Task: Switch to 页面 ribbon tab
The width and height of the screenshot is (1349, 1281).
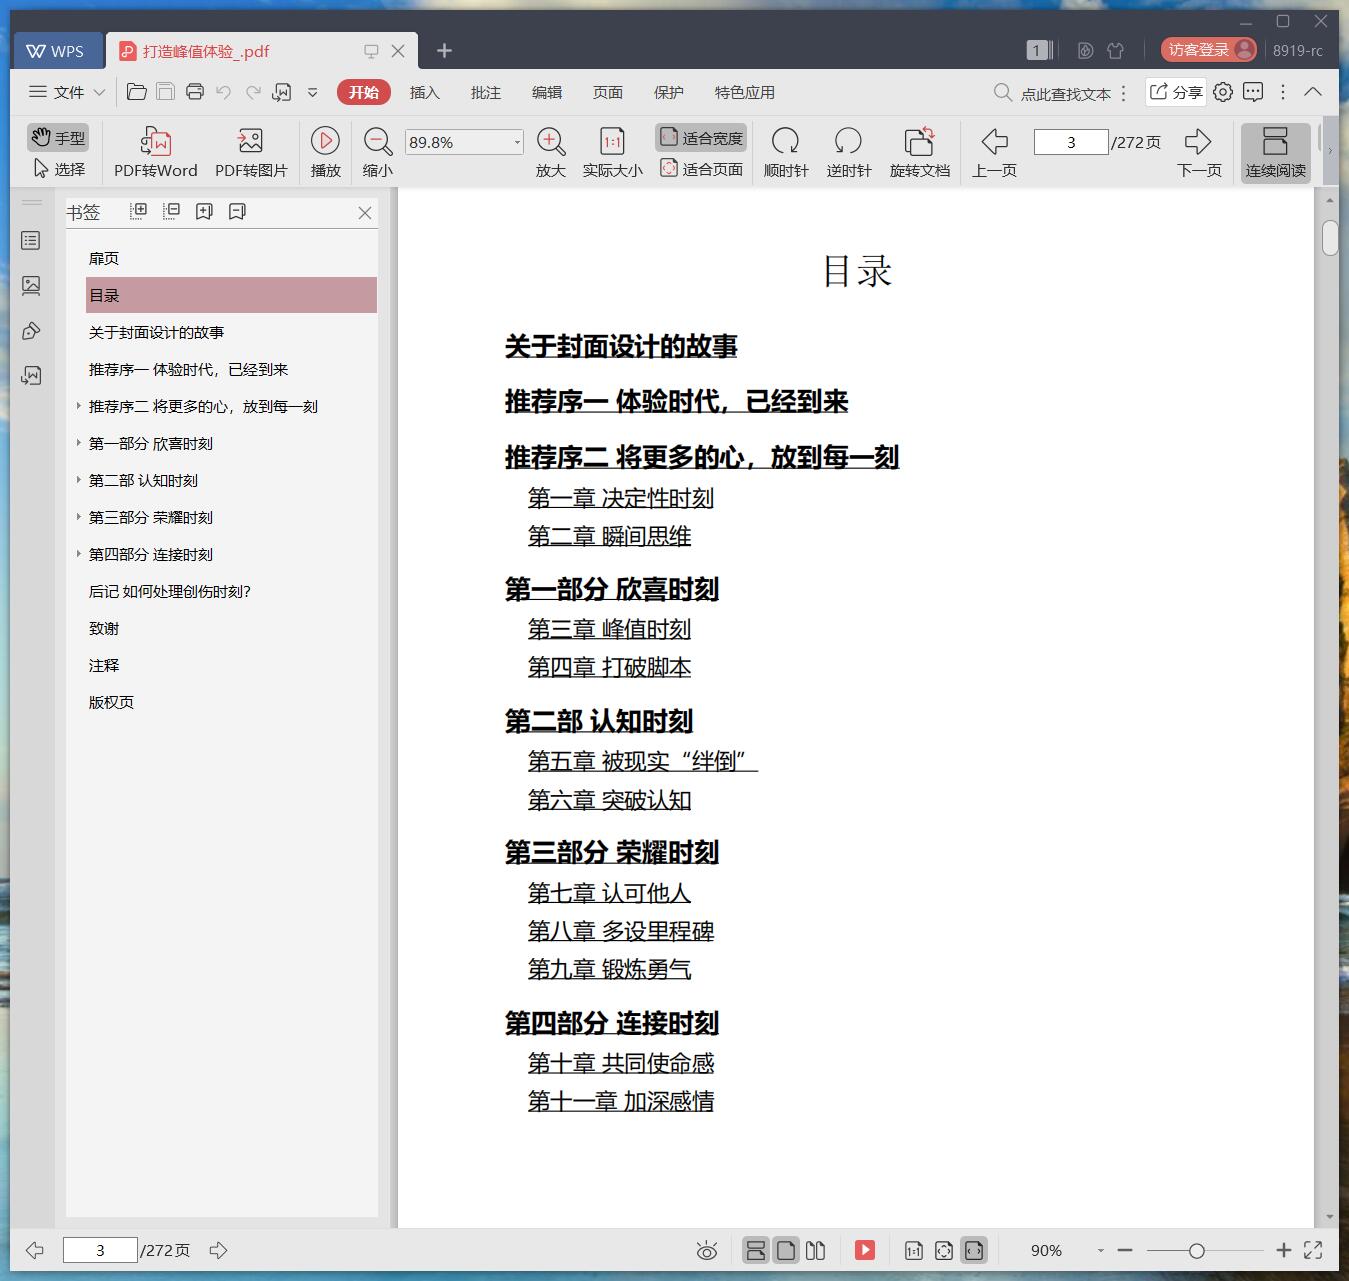Action: click(x=607, y=92)
